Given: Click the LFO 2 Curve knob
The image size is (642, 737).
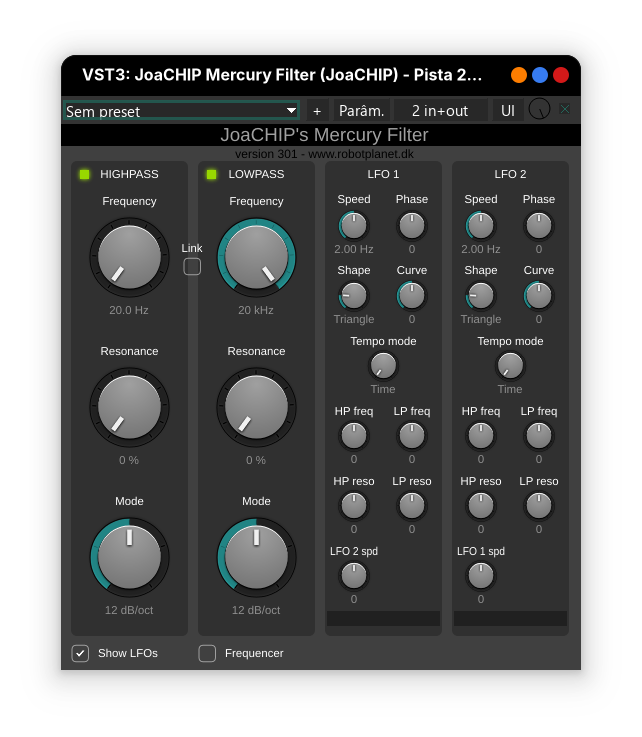Looking at the screenshot, I should (539, 295).
